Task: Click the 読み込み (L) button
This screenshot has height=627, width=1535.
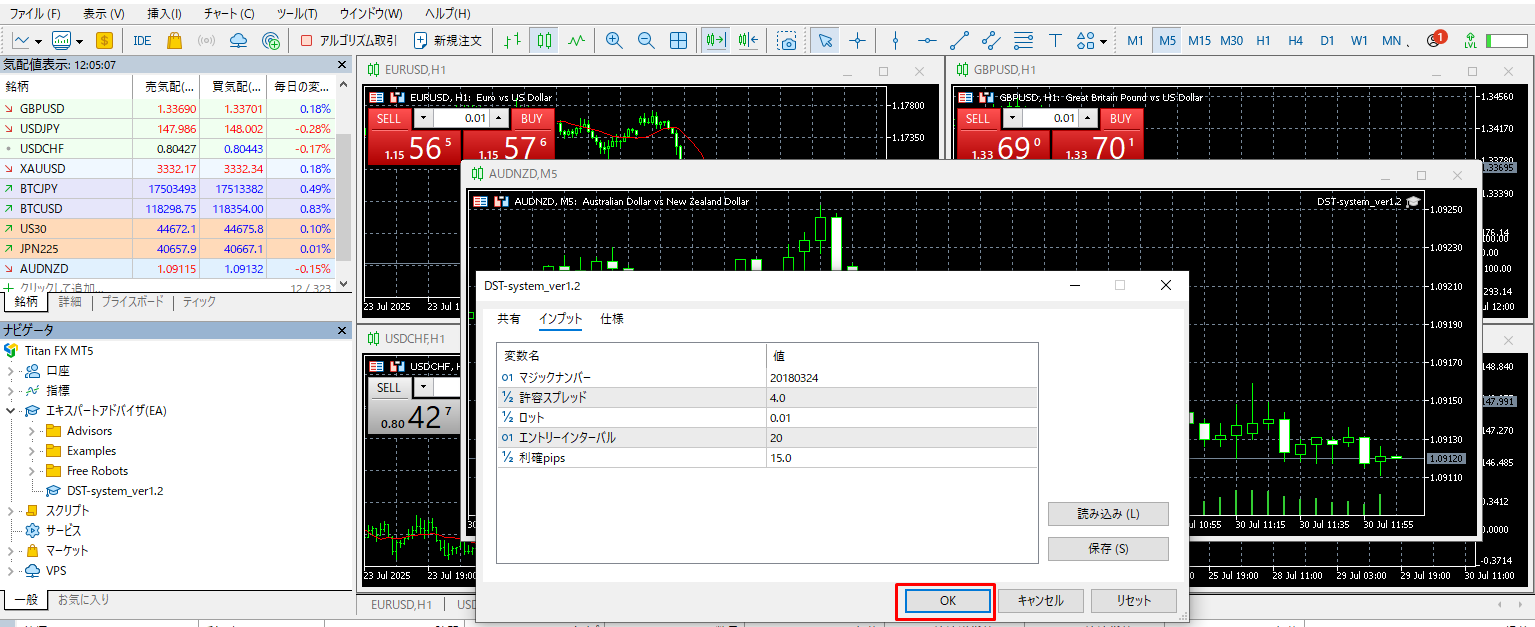Action: tap(1108, 514)
